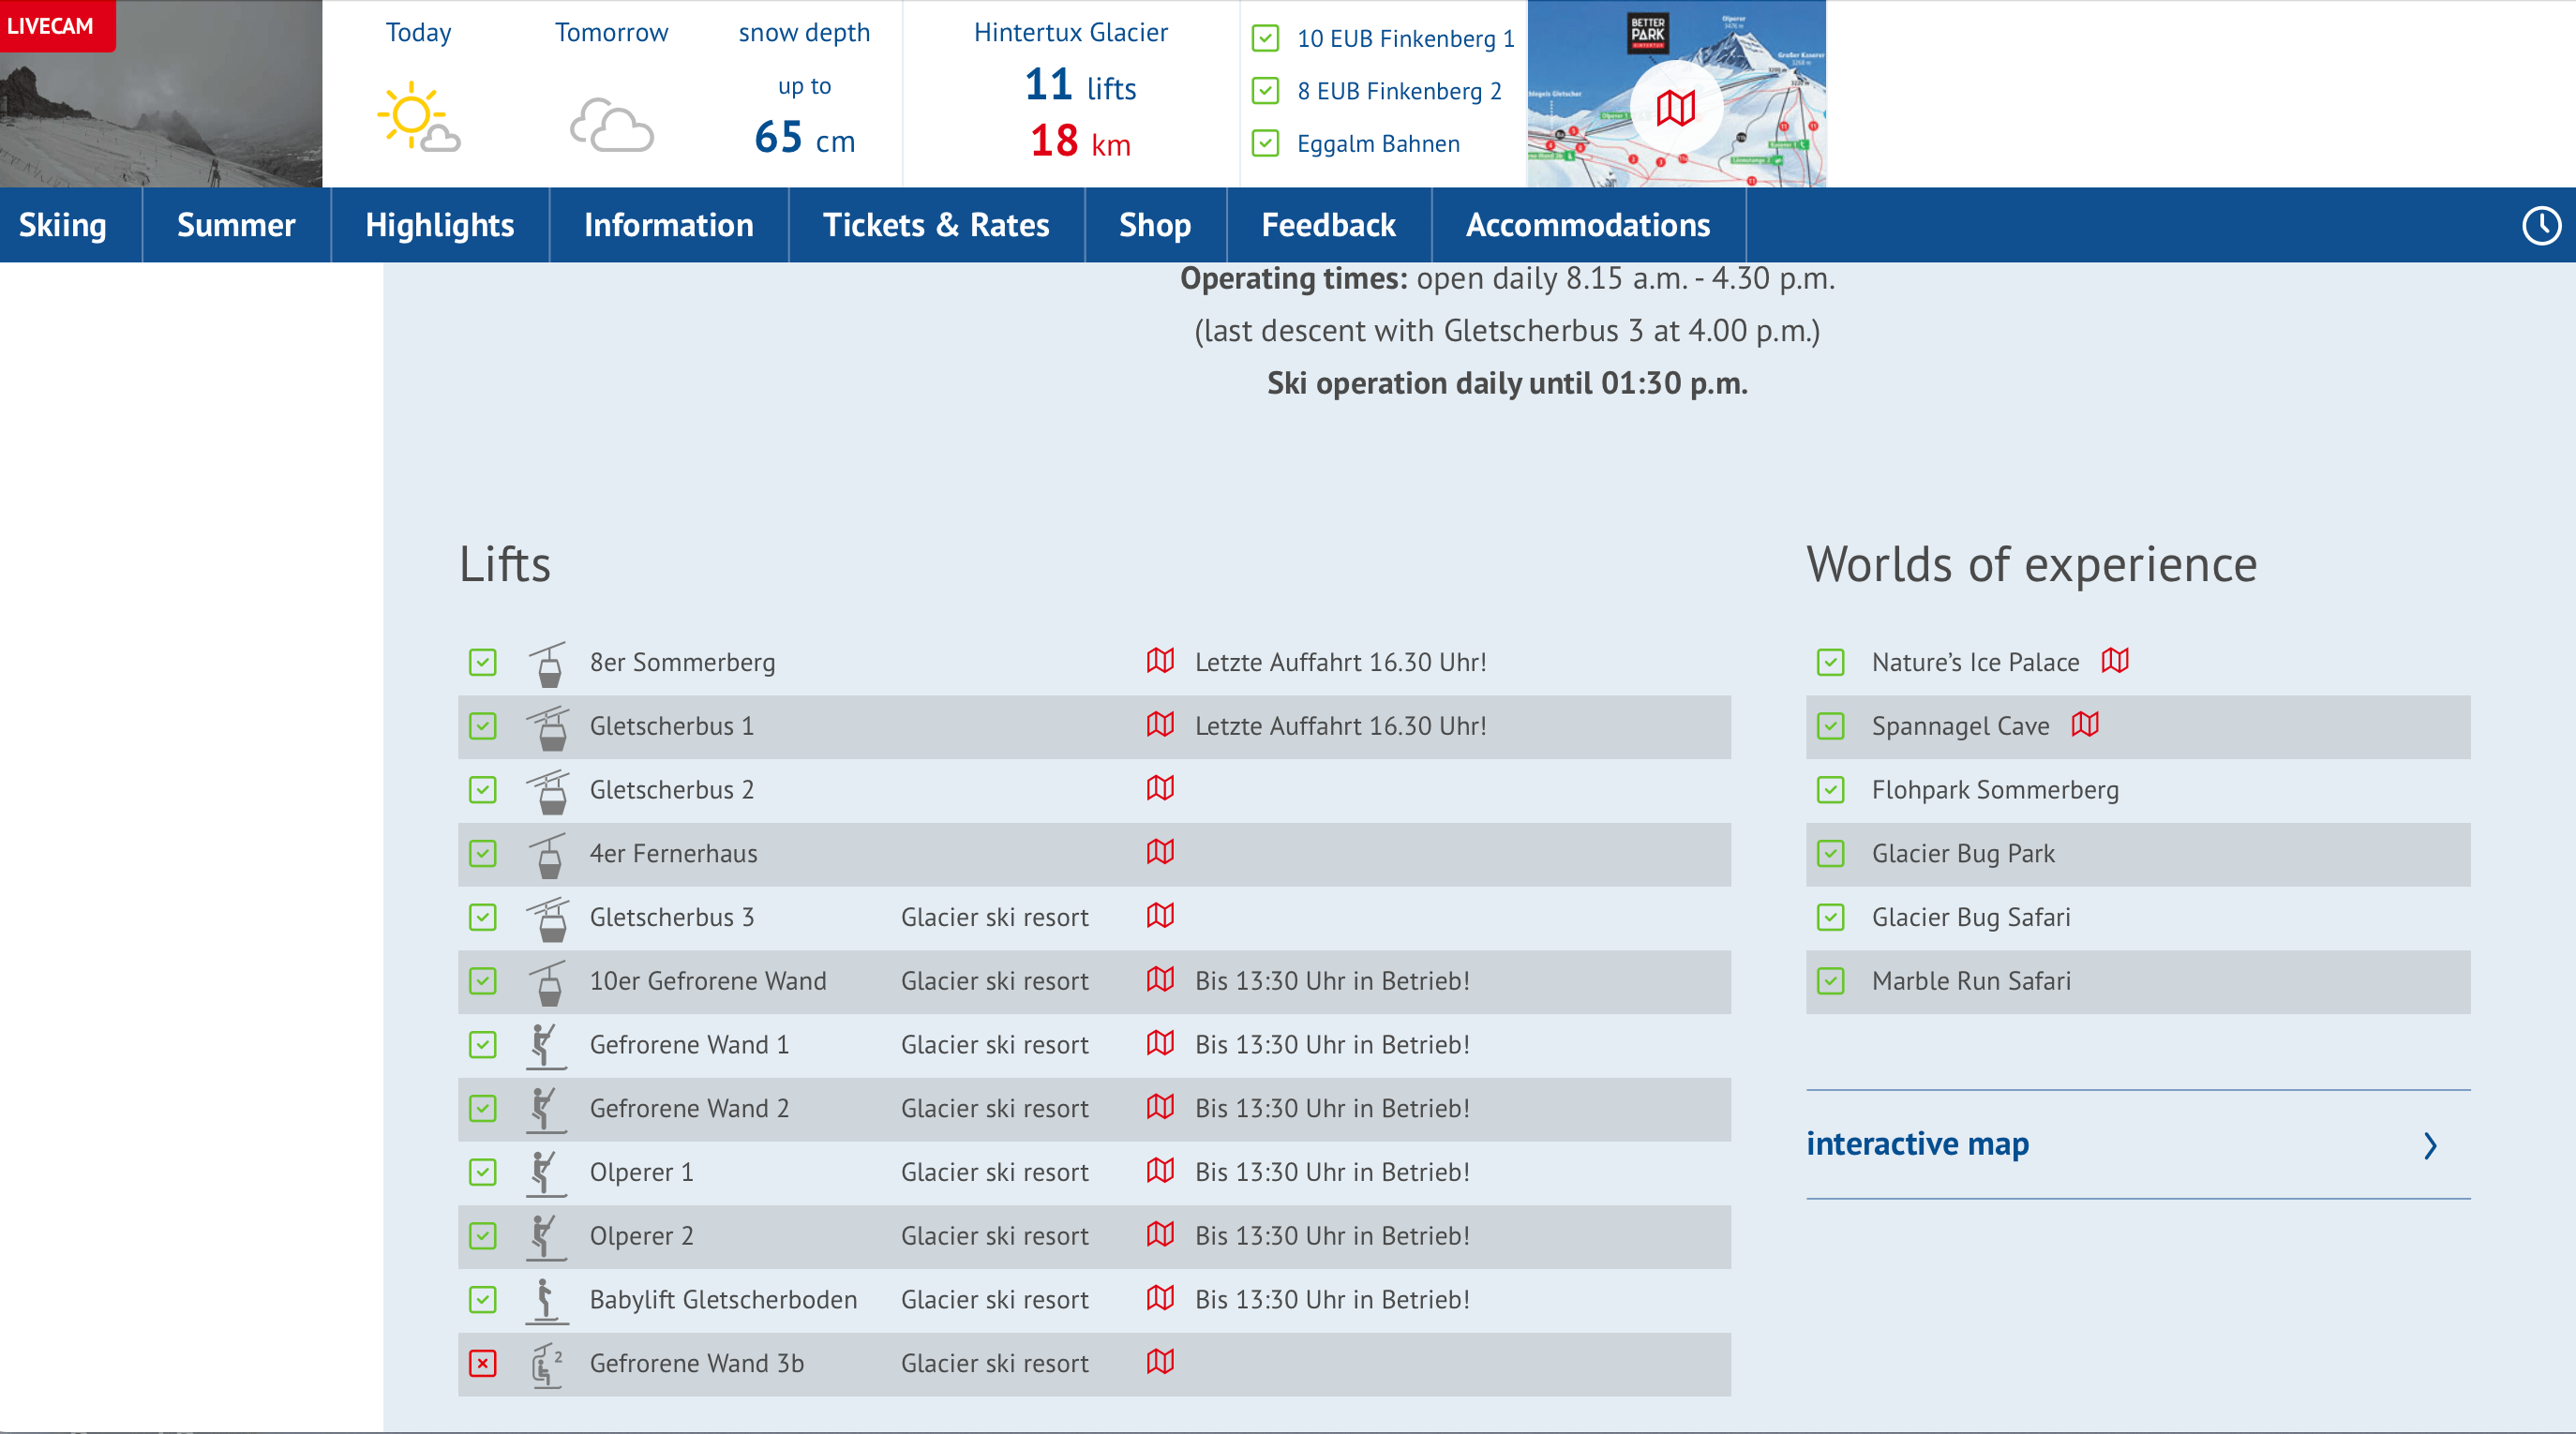Click the 10 EUB Finkenberg 1 link
2576x1434 pixels.
point(1405,38)
